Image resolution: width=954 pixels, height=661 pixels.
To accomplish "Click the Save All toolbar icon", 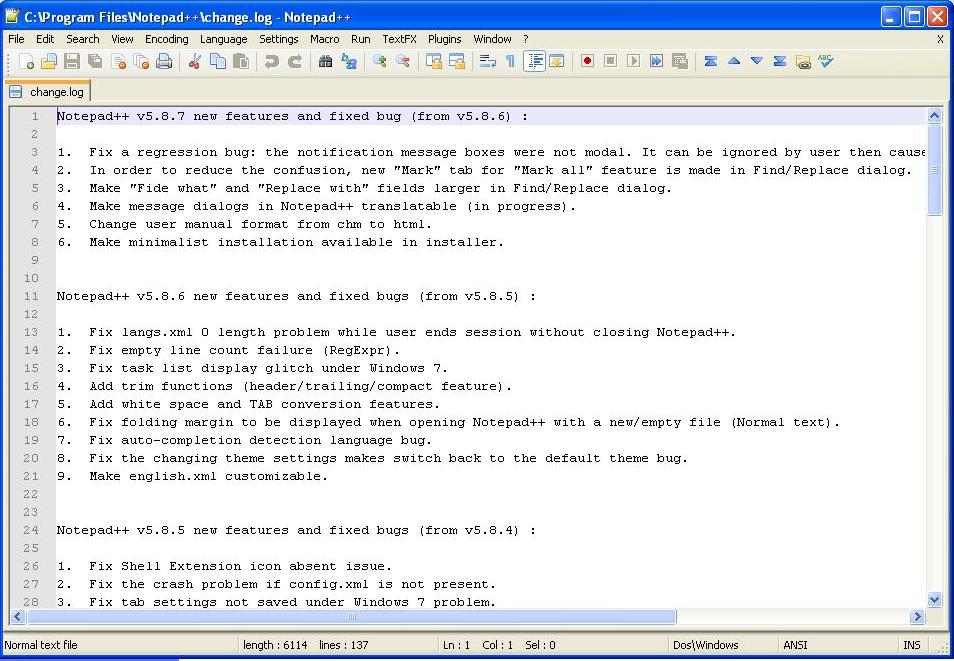I will click(95, 61).
